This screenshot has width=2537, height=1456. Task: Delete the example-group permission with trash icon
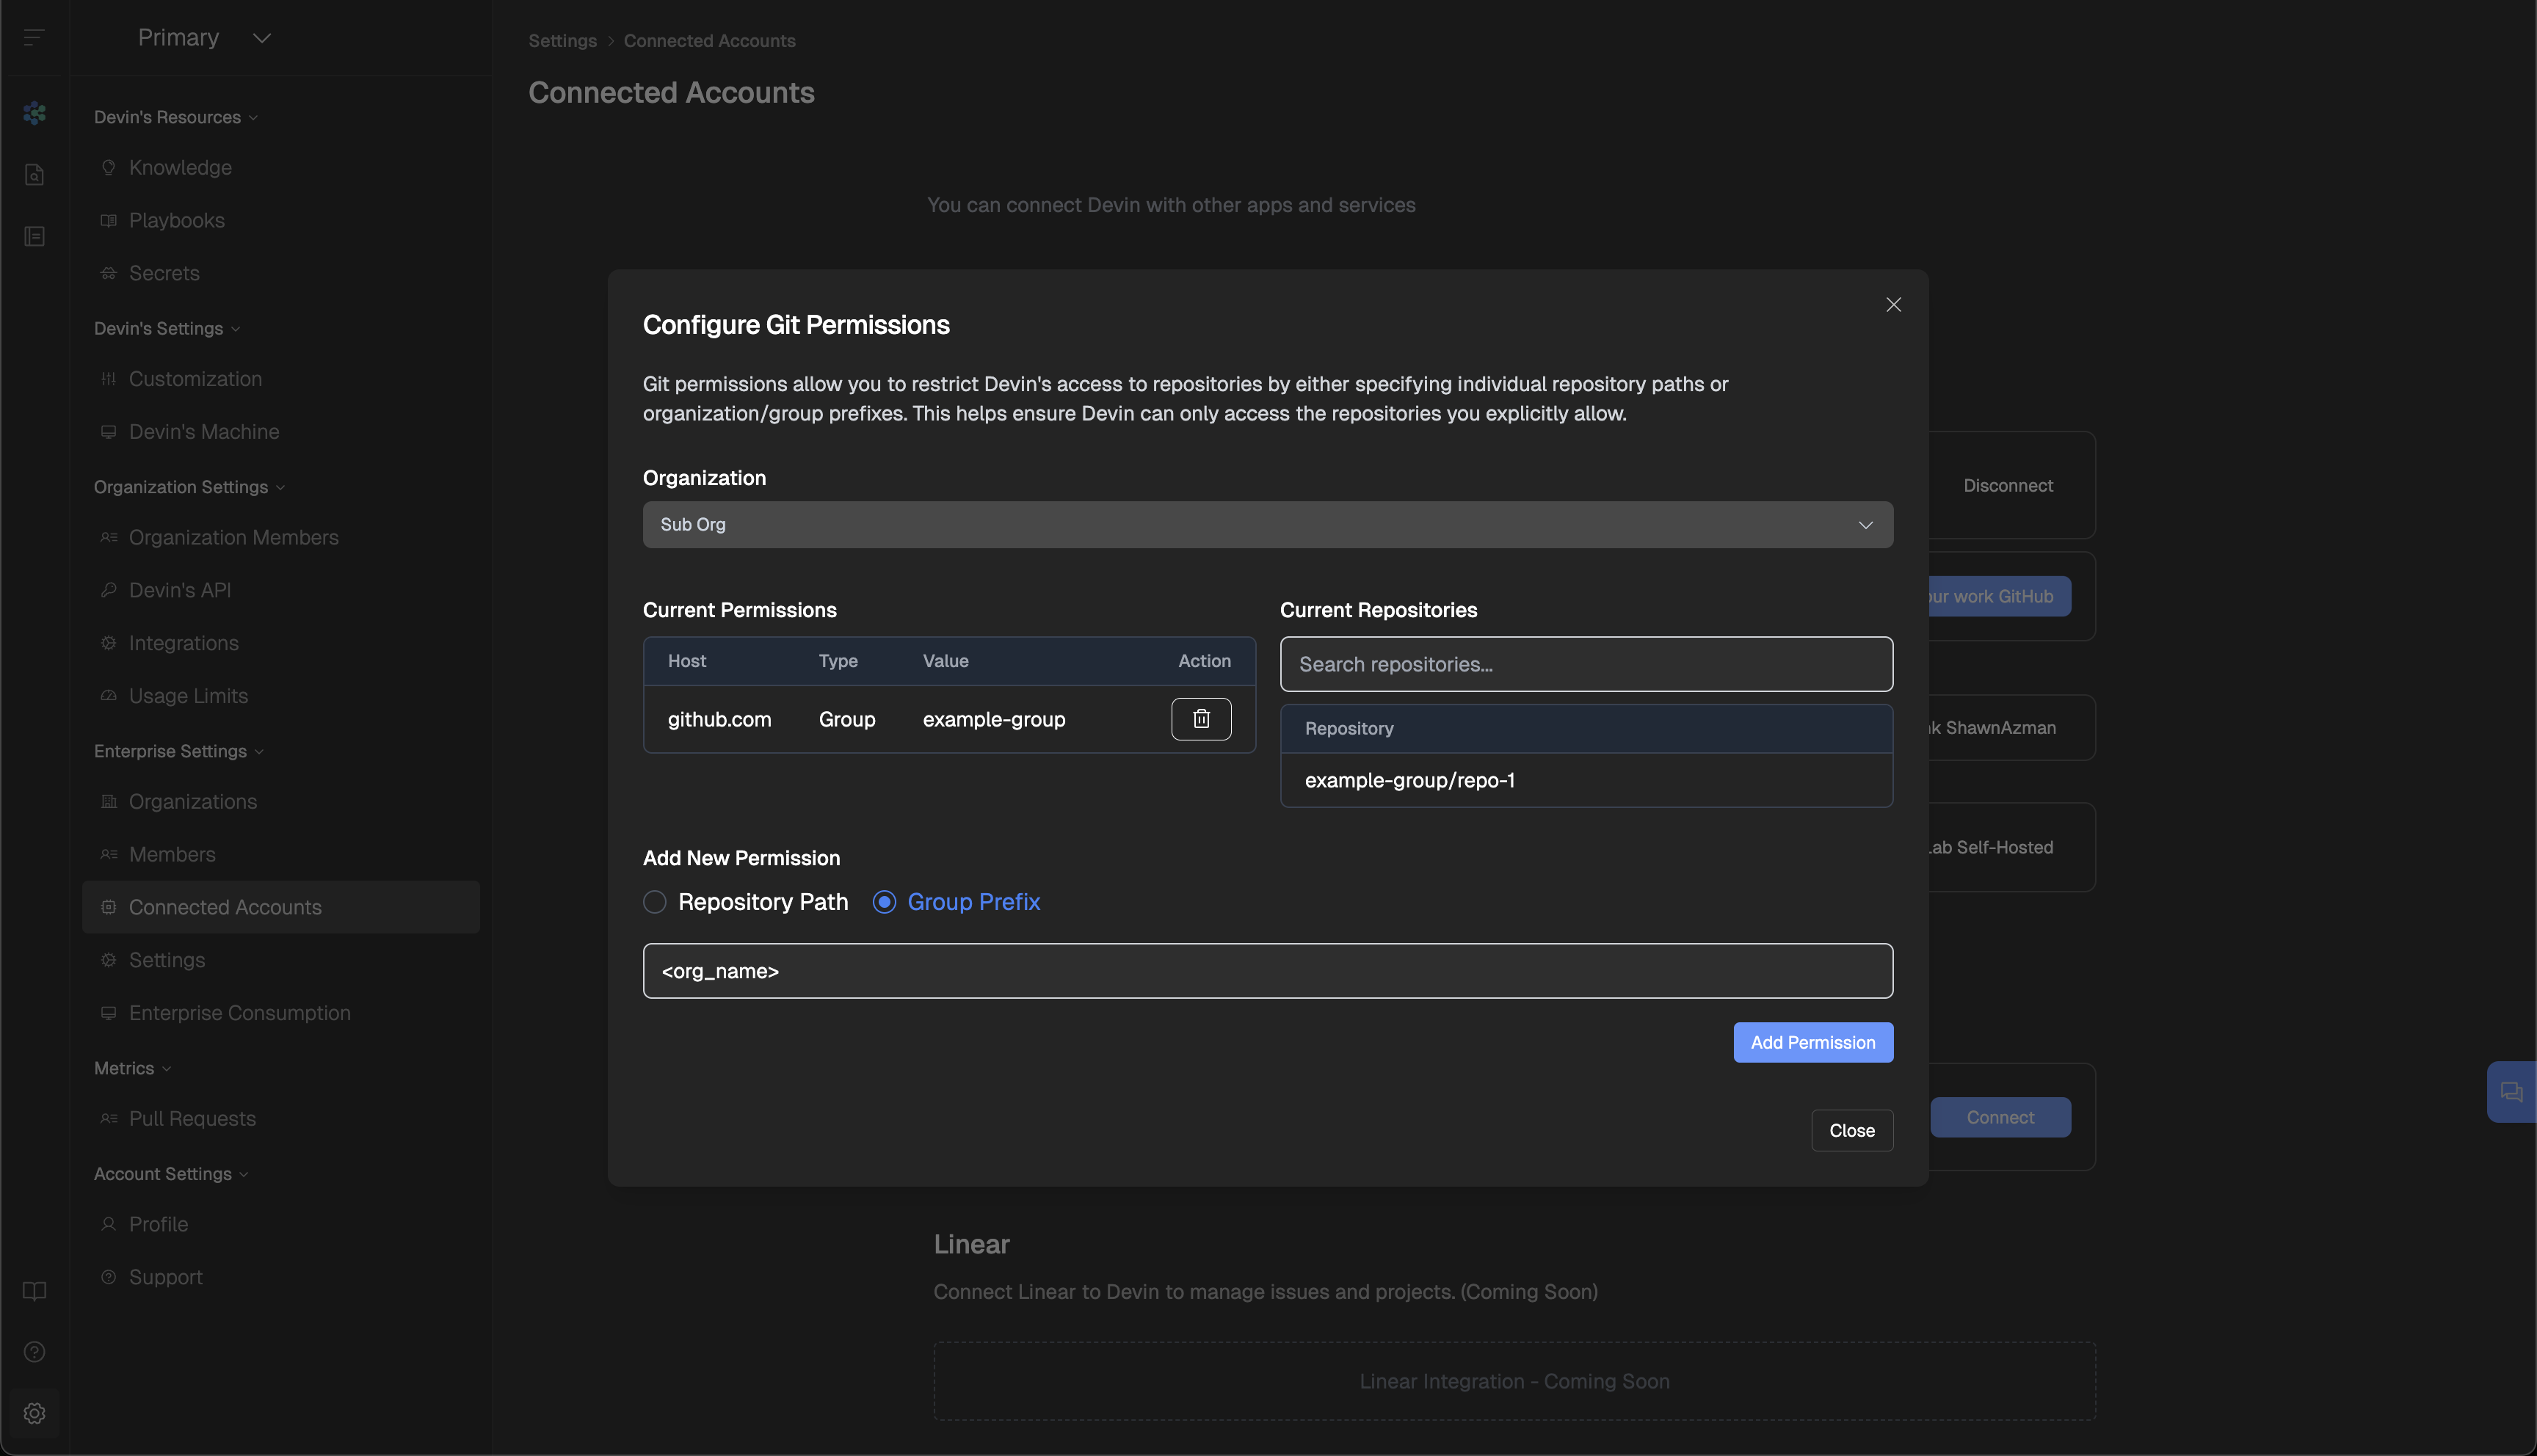click(1201, 719)
